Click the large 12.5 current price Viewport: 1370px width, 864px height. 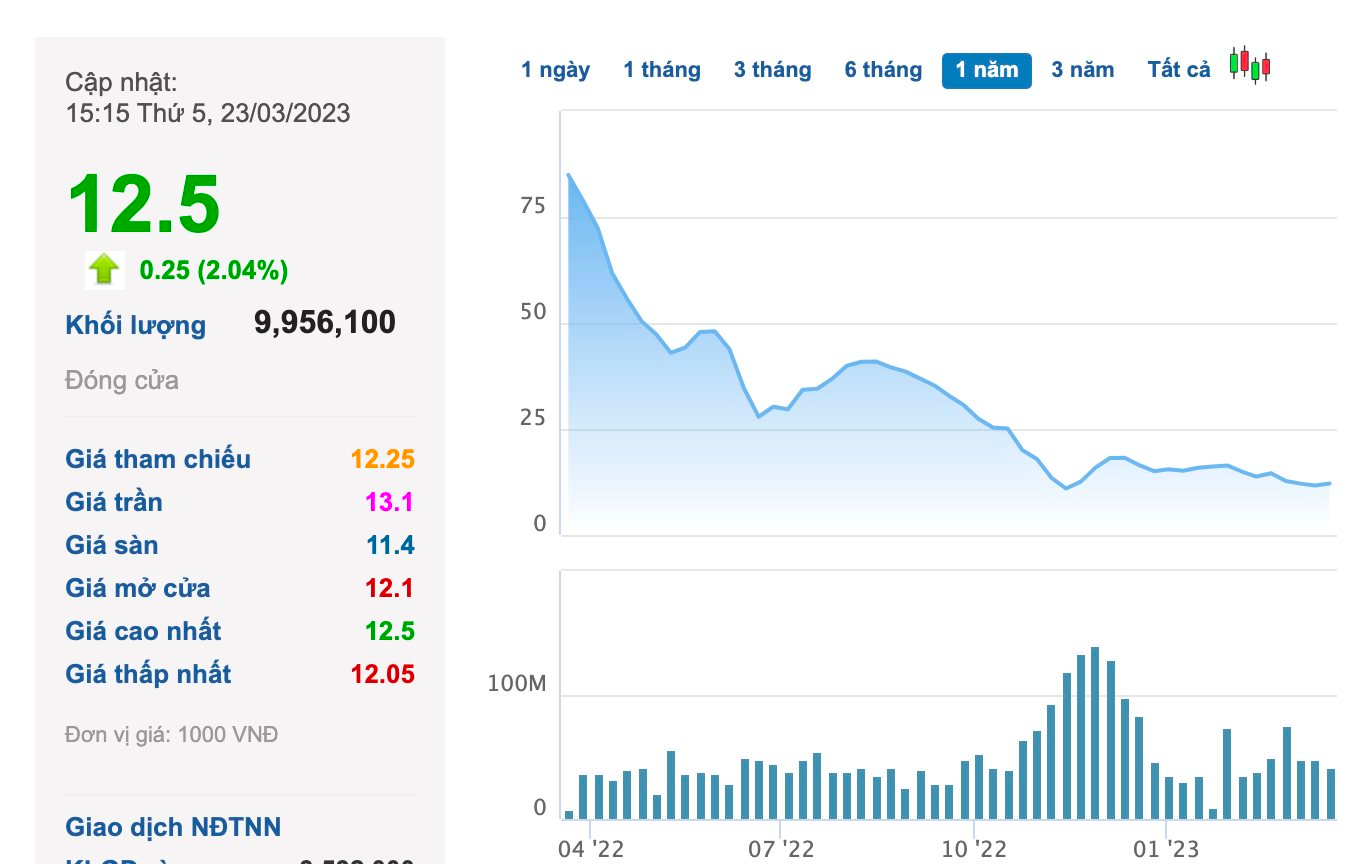(144, 205)
